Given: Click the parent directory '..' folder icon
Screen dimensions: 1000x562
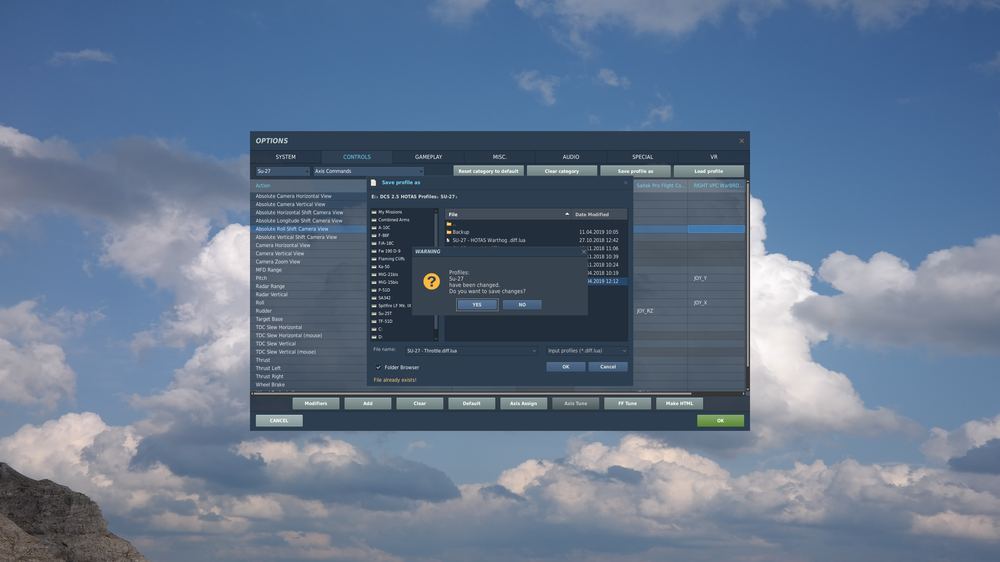Looking at the screenshot, I should 449,224.
